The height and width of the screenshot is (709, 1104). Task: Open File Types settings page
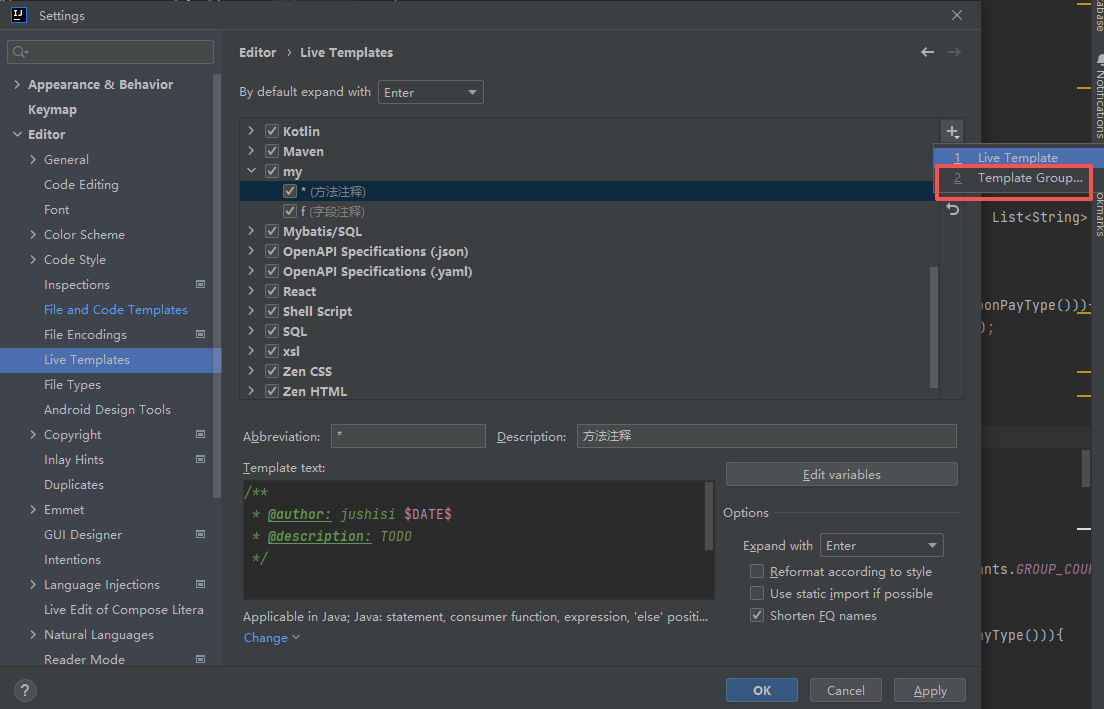(72, 384)
